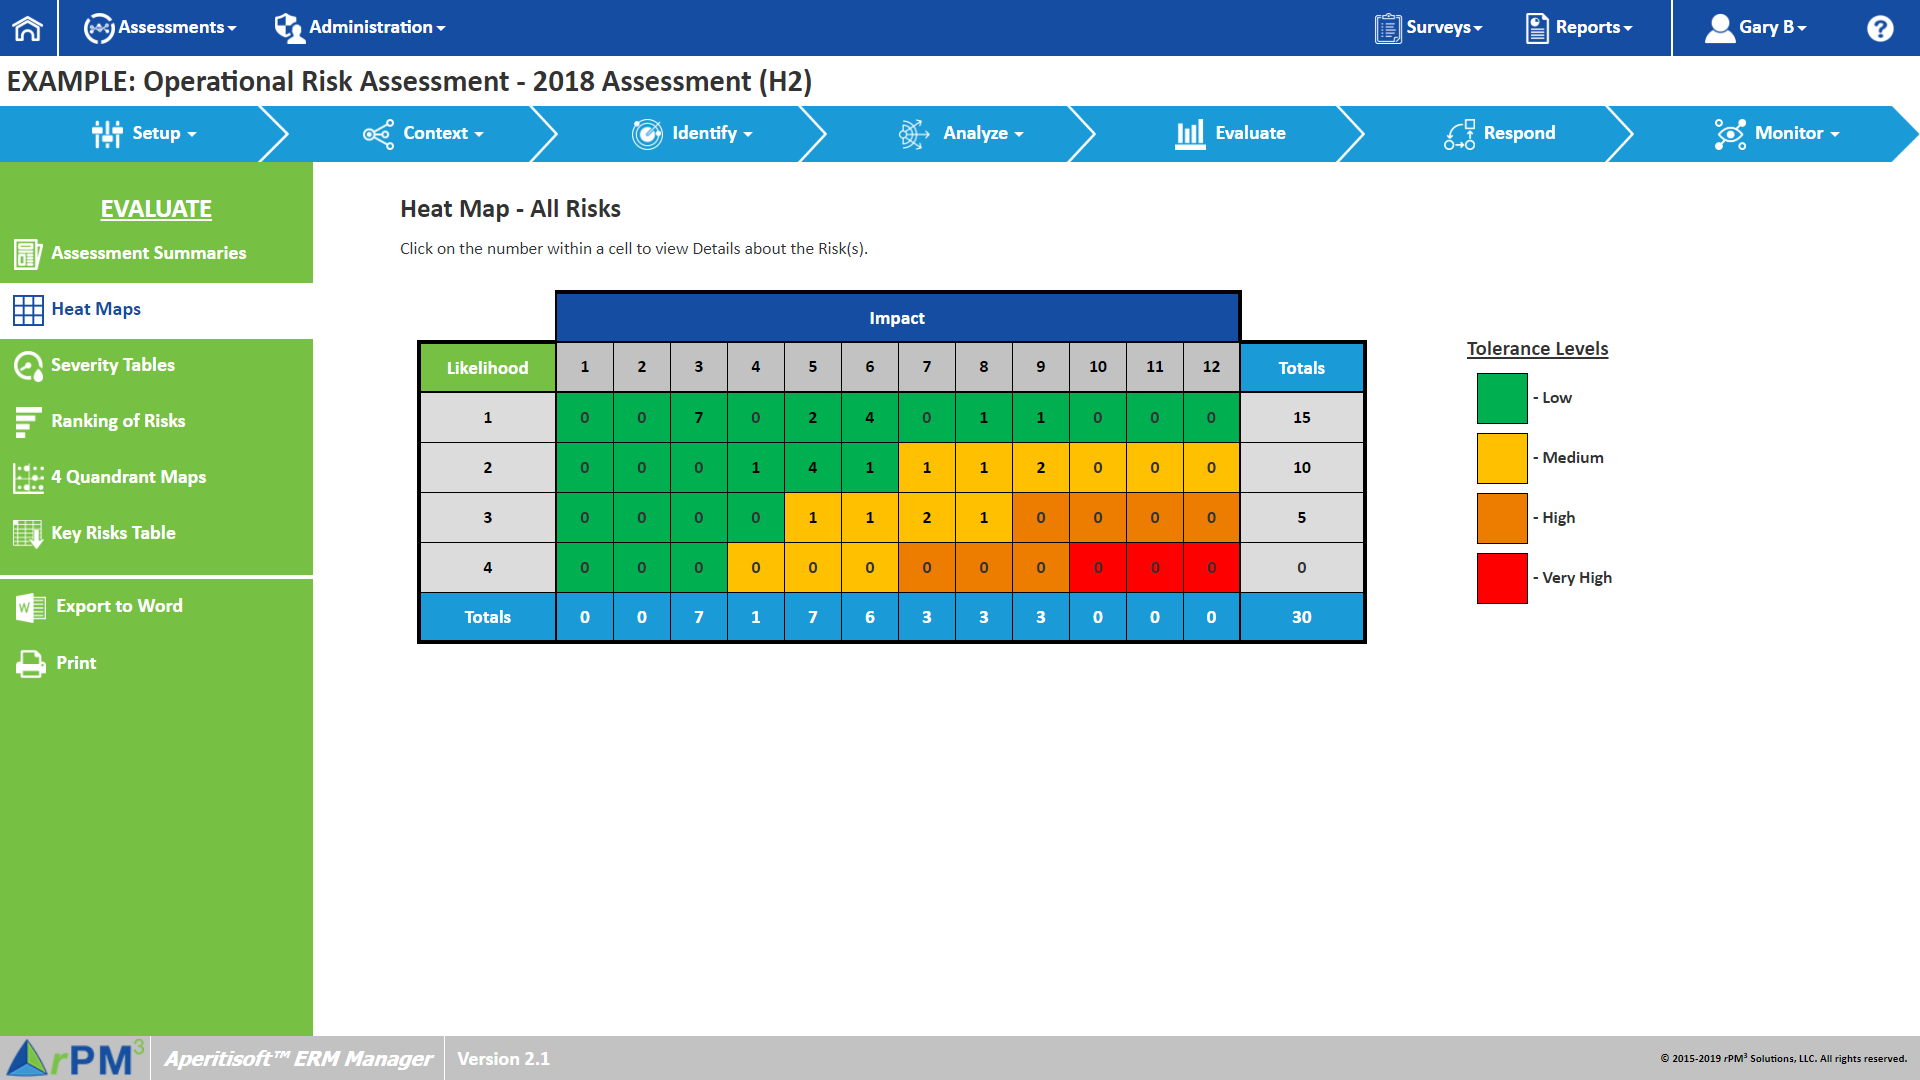Screen dimensions: 1920x1080
Task: Click the red Very High tolerance swatch
Action: pos(1502,578)
